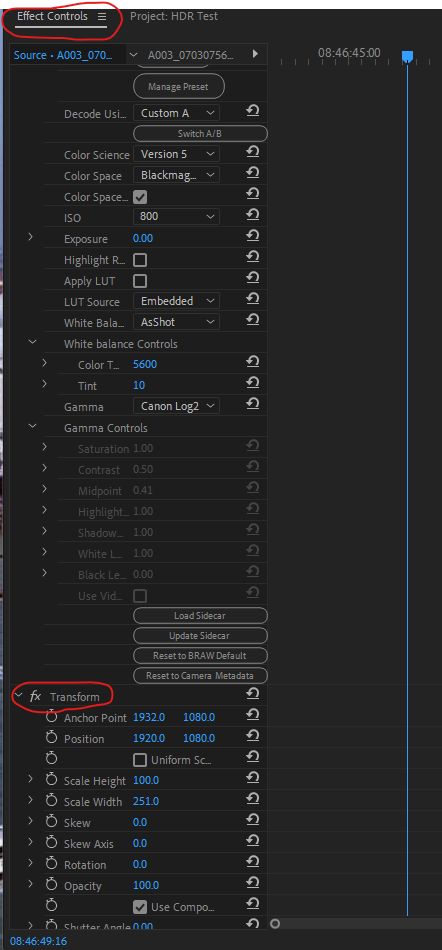The image size is (442, 950).
Task: Switch to the Project: HDR Test tab
Action: [174, 16]
